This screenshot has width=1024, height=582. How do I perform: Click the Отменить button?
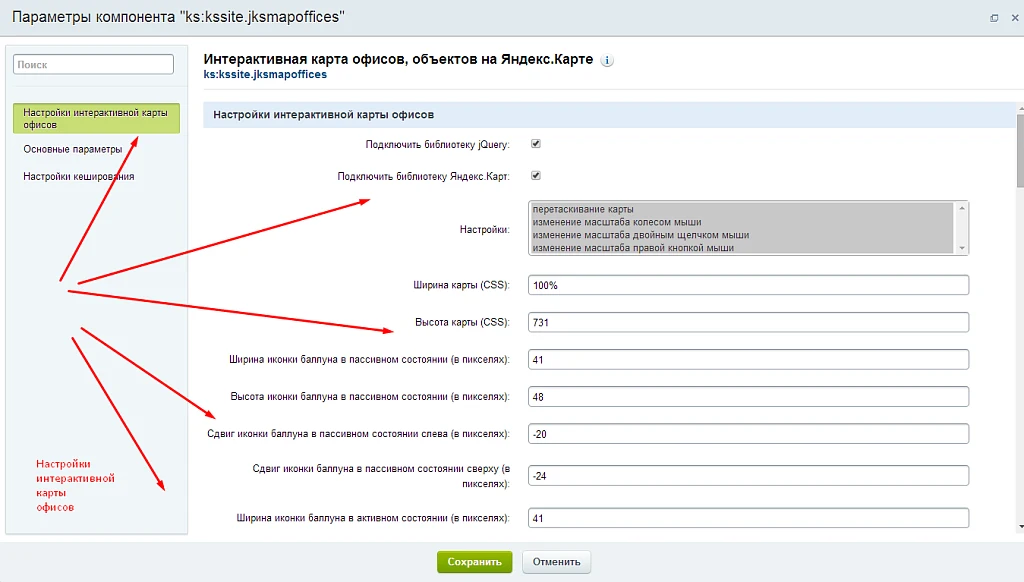tap(556, 562)
